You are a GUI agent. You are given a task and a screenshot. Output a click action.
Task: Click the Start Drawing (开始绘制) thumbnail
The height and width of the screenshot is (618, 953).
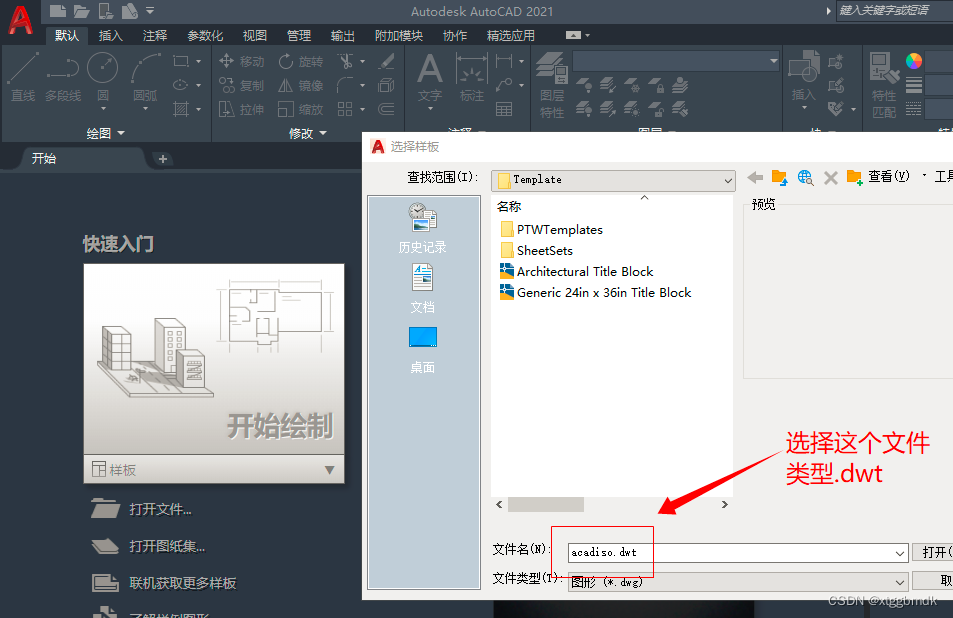214,359
